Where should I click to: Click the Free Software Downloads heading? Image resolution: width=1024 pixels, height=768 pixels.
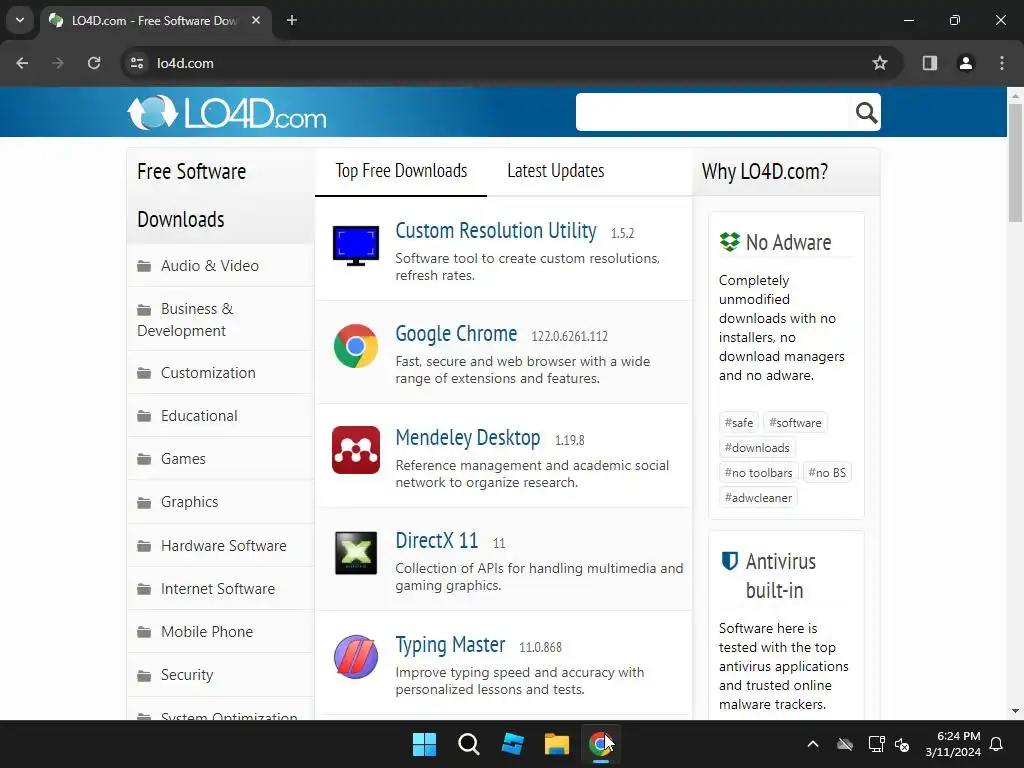pyautogui.click(x=192, y=195)
